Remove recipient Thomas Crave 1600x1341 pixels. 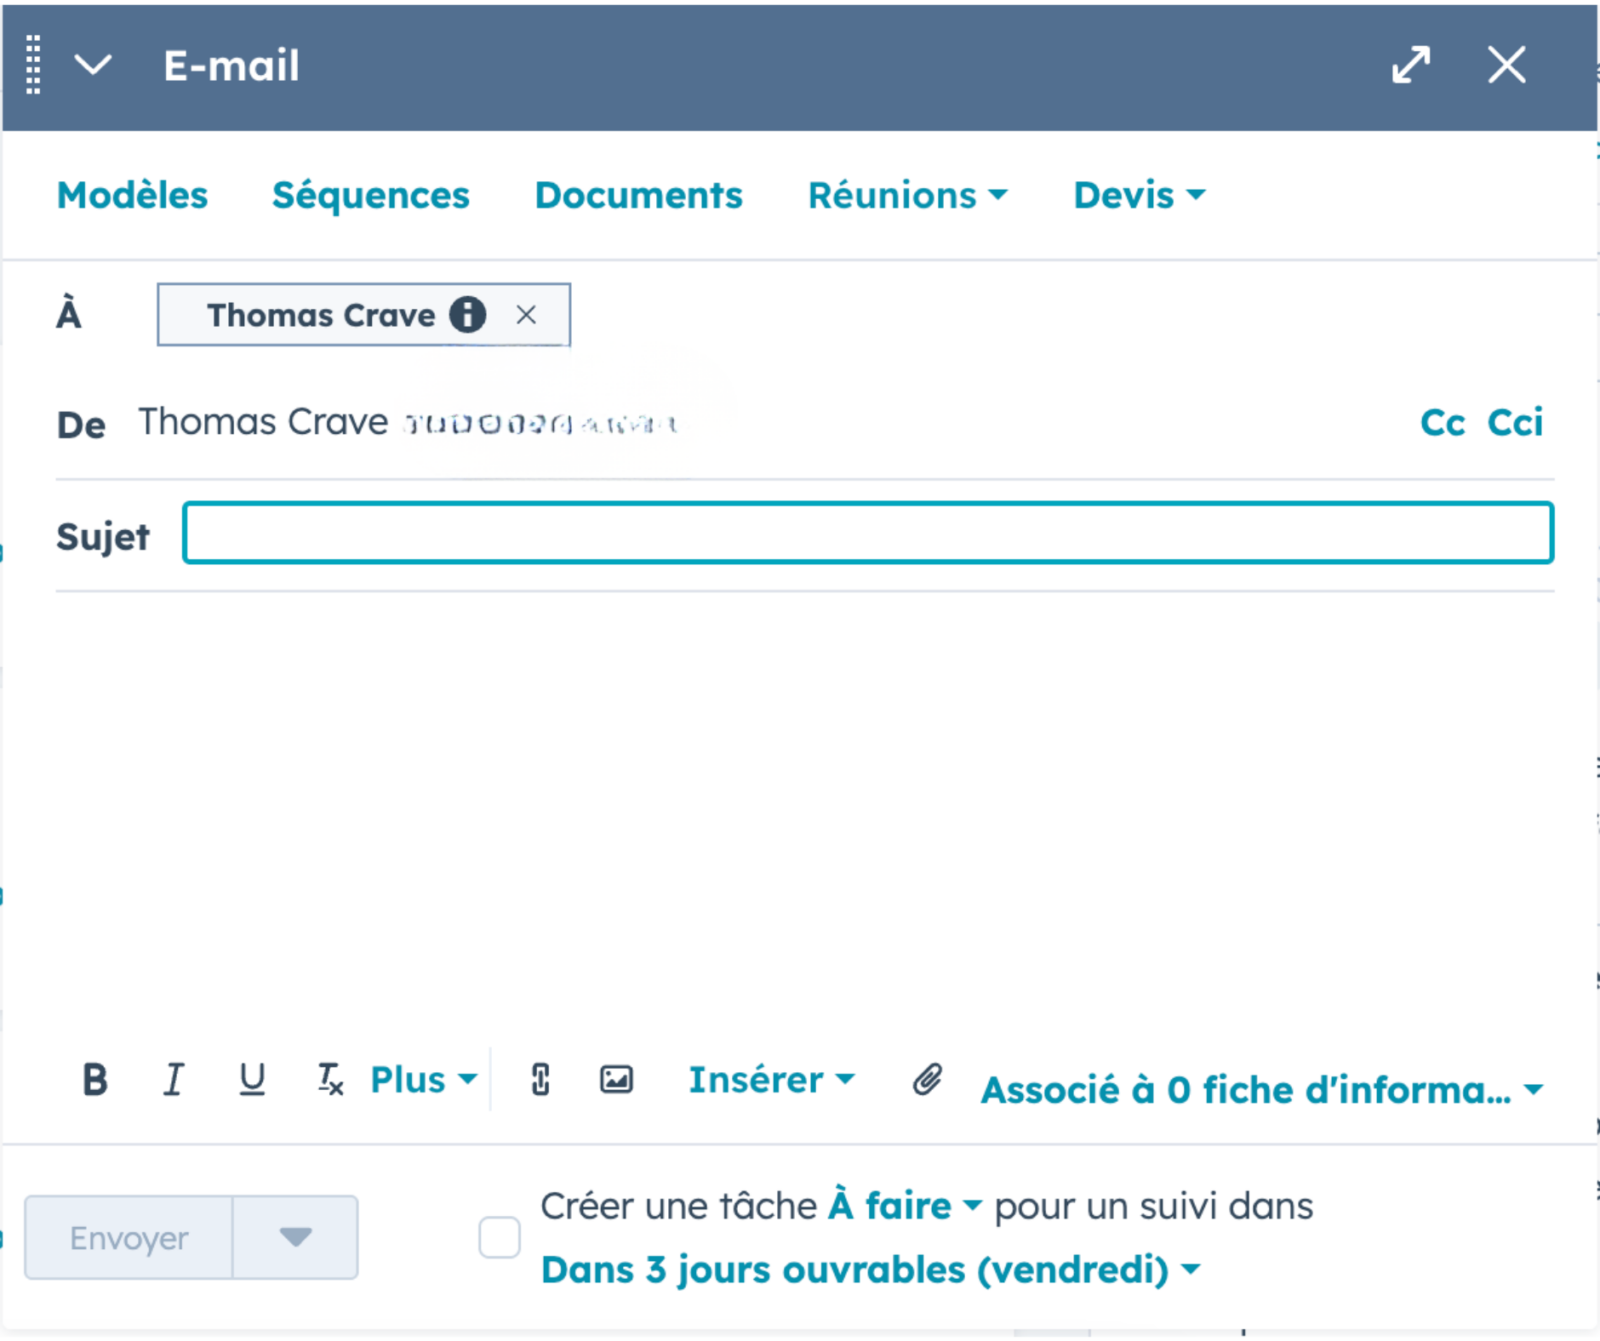526,315
